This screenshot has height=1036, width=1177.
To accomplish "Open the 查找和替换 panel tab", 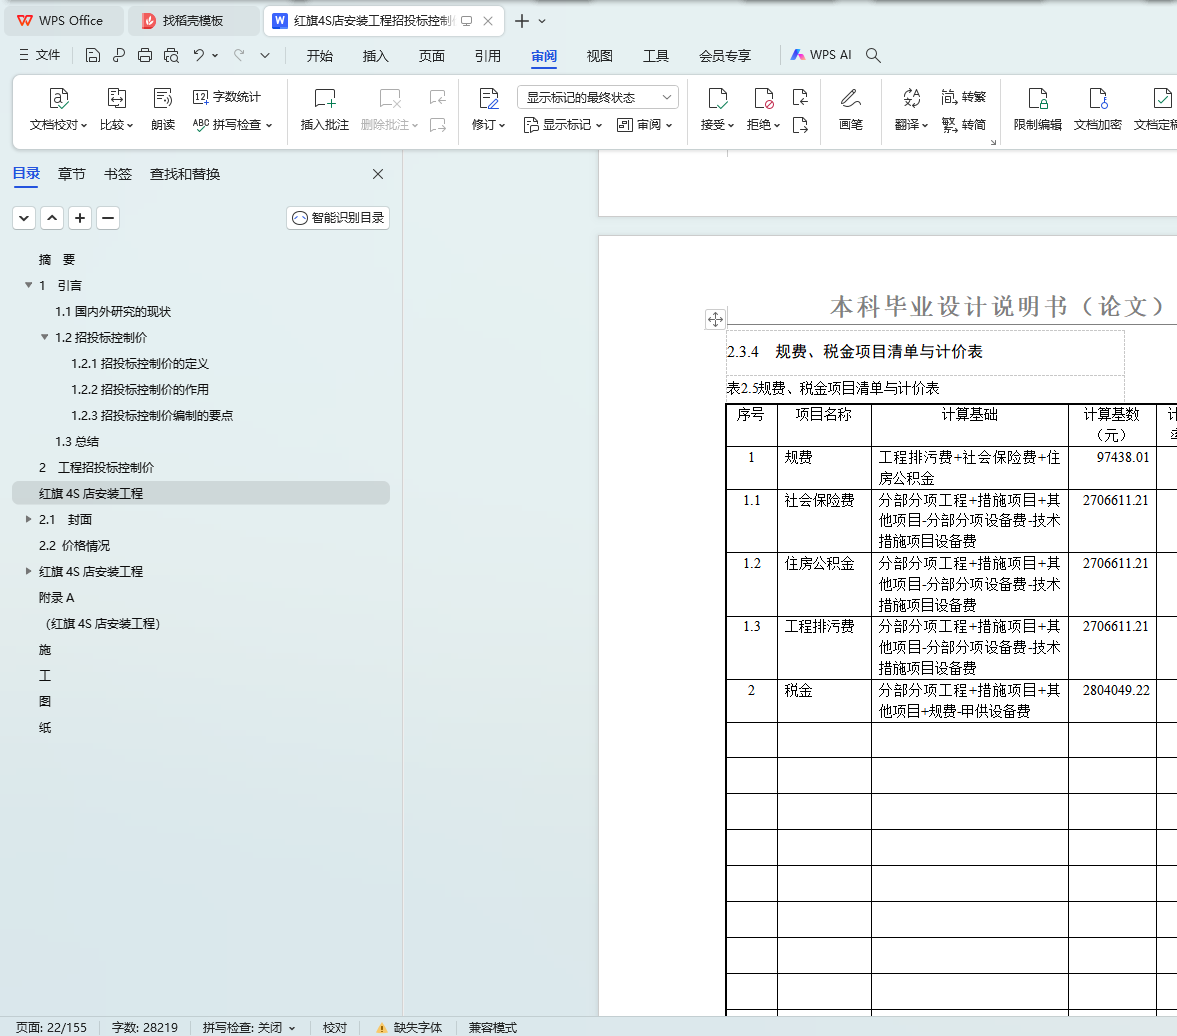I will tap(185, 174).
